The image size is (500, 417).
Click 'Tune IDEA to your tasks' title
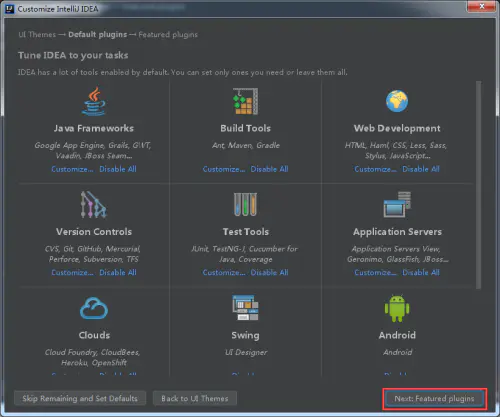[x=73, y=55]
